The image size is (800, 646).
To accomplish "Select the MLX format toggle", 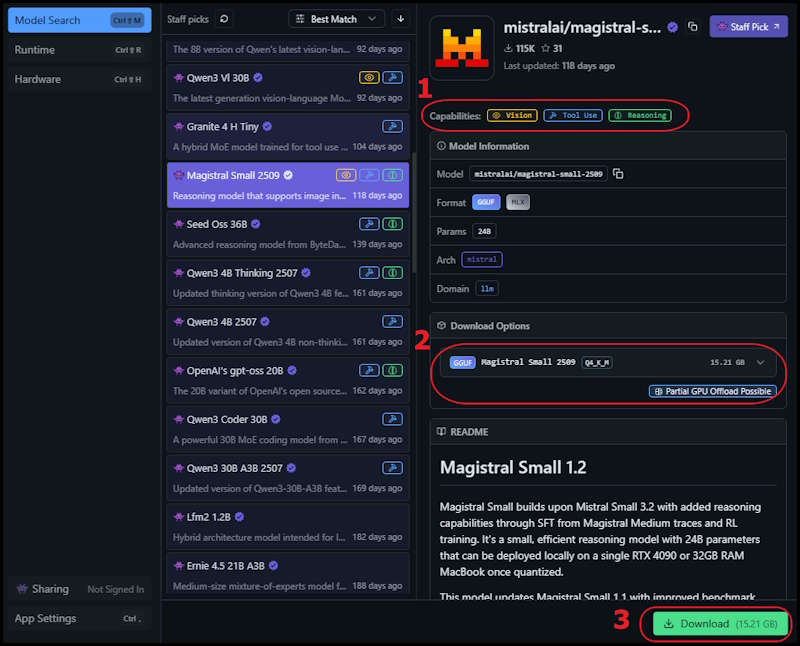I will click(518, 203).
